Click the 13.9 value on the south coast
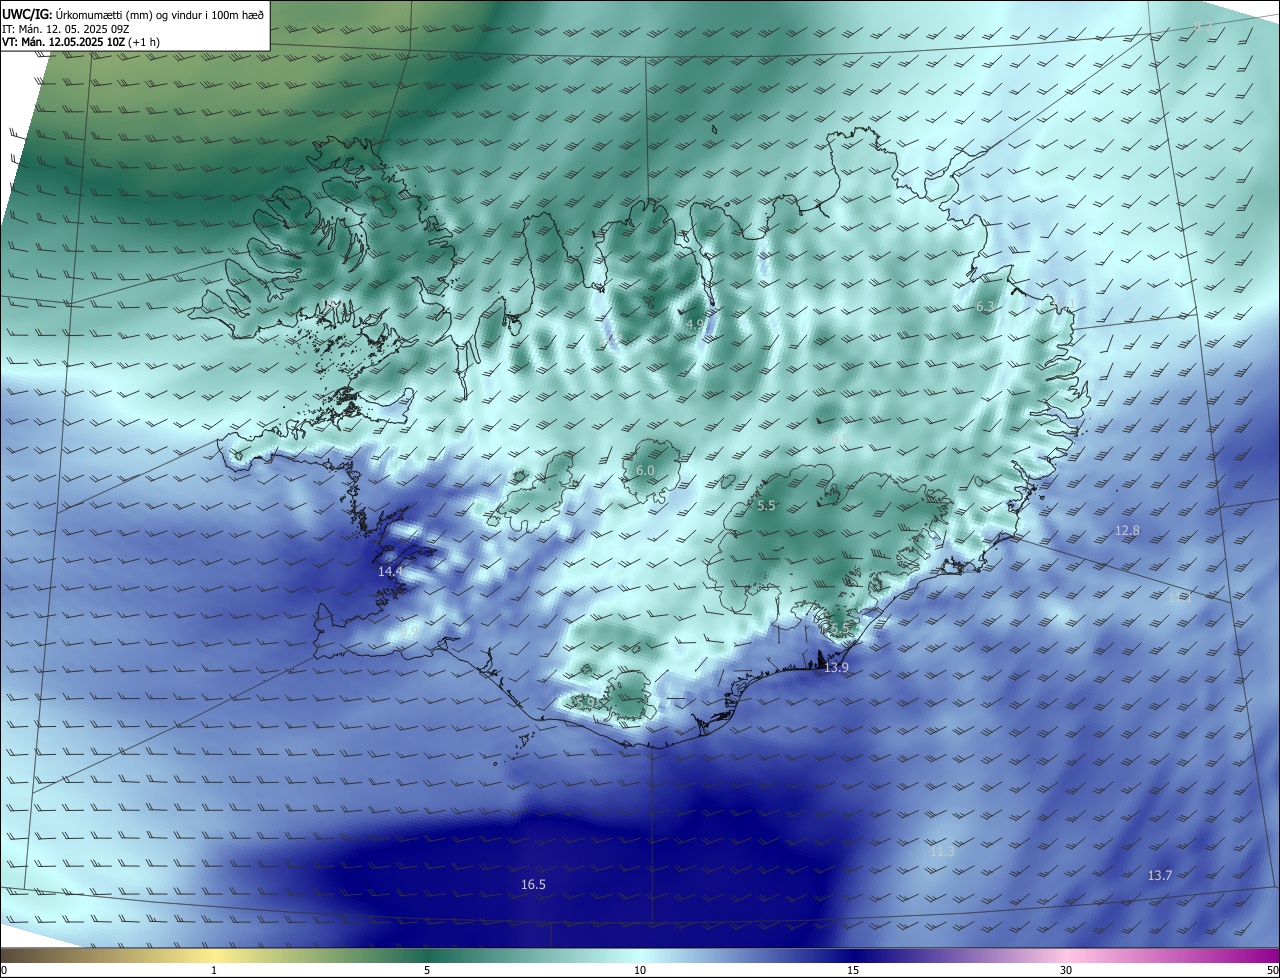This screenshot has height=978, width=1280. [836, 667]
